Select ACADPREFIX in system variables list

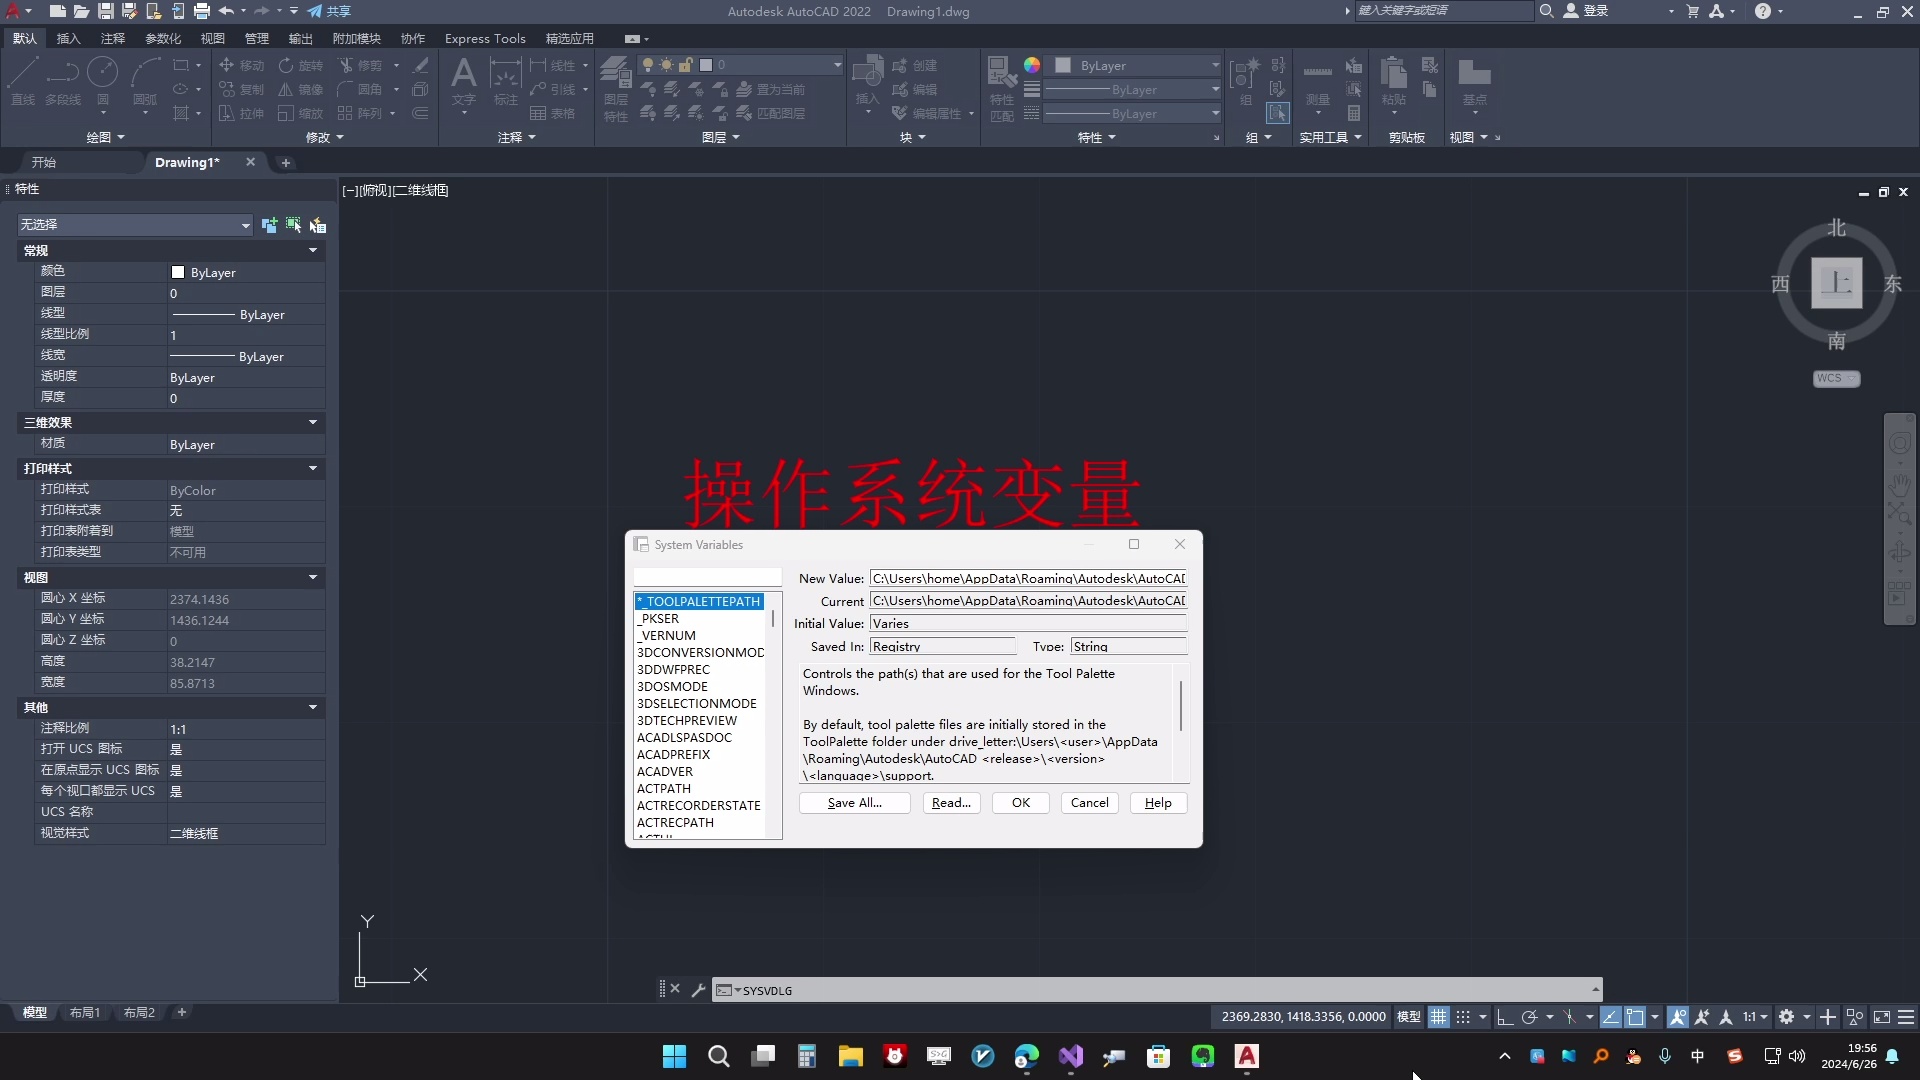click(x=674, y=755)
